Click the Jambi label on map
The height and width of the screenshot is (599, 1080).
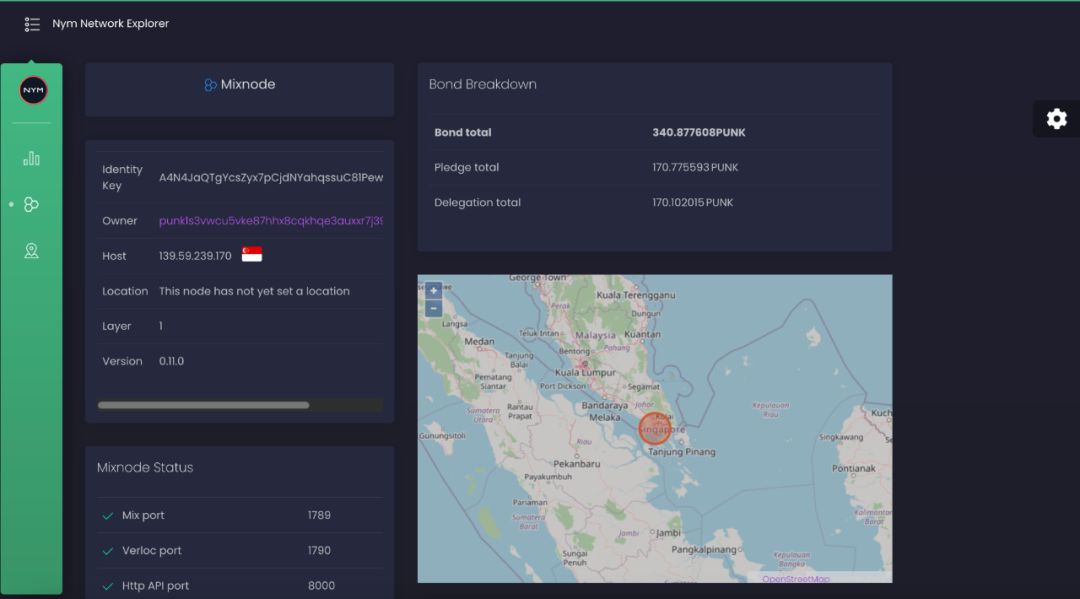coord(668,533)
